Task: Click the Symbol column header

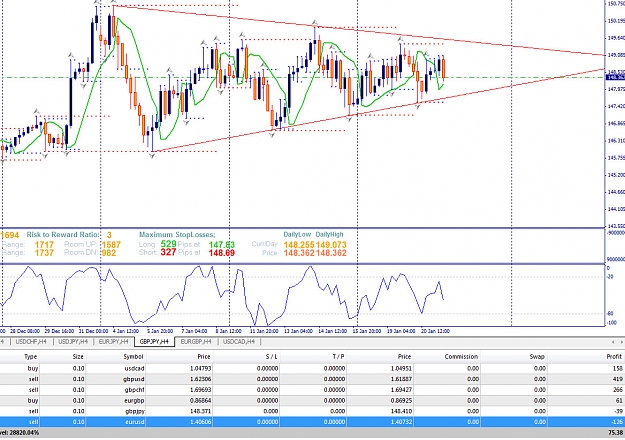Action: [x=133, y=356]
